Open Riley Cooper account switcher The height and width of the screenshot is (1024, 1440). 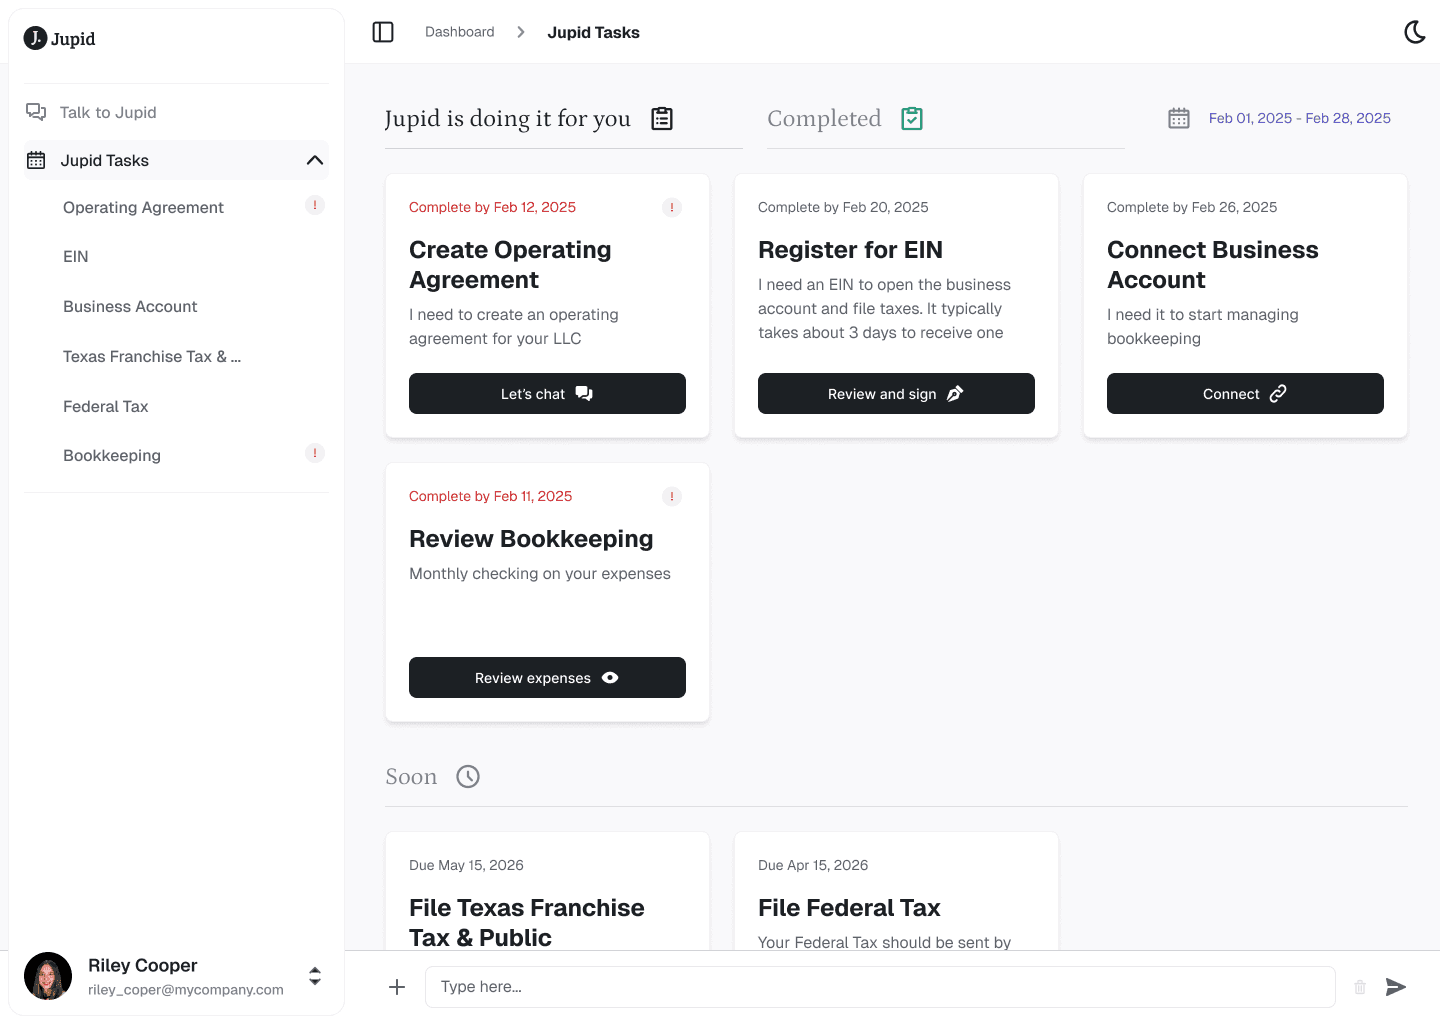(x=315, y=976)
